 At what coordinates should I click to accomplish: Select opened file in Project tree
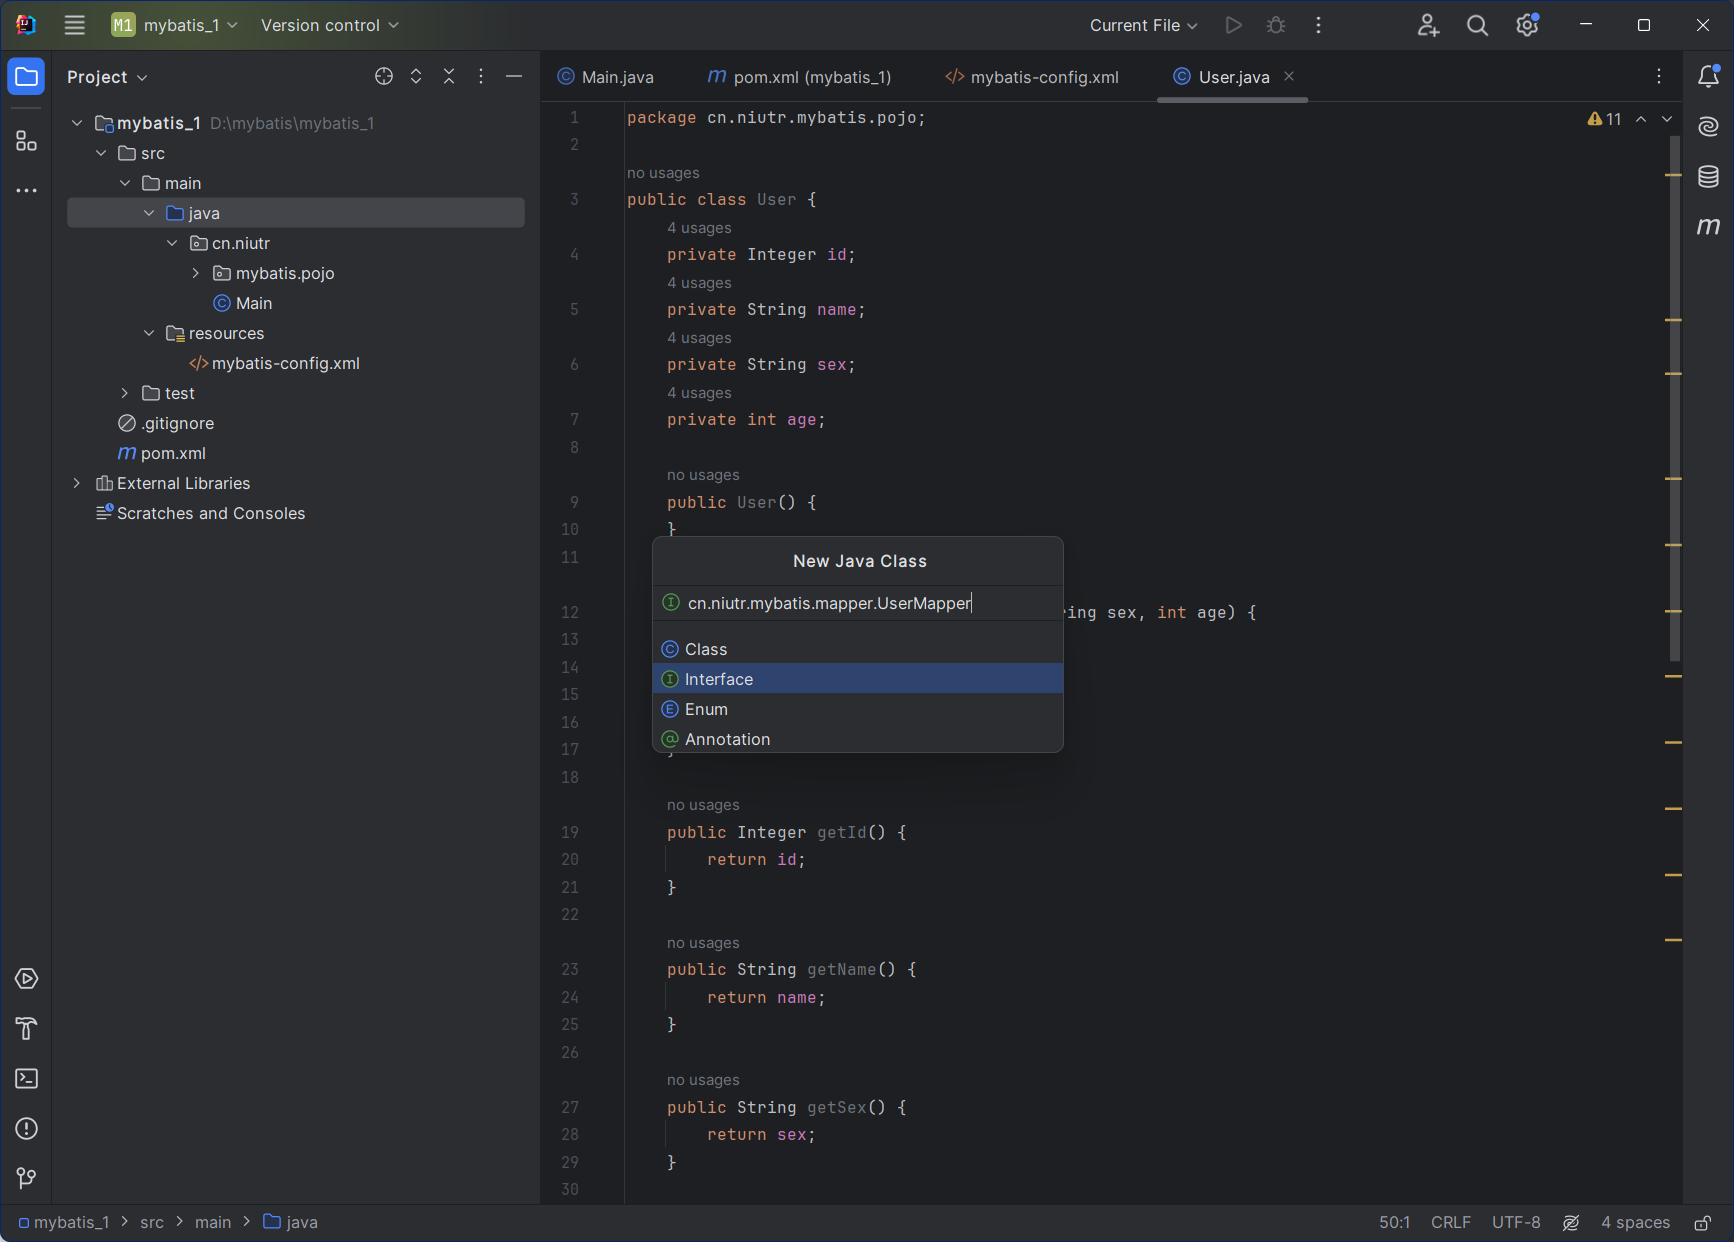click(x=384, y=77)
